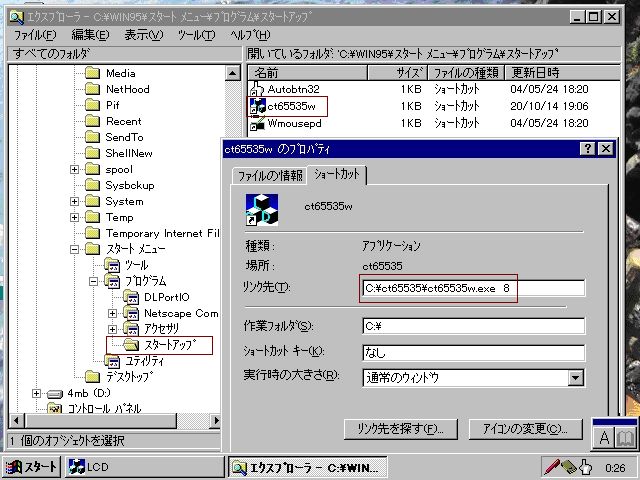Collapse the プログラム node
This screenshot has width=640, height=480.
(93, 281)
